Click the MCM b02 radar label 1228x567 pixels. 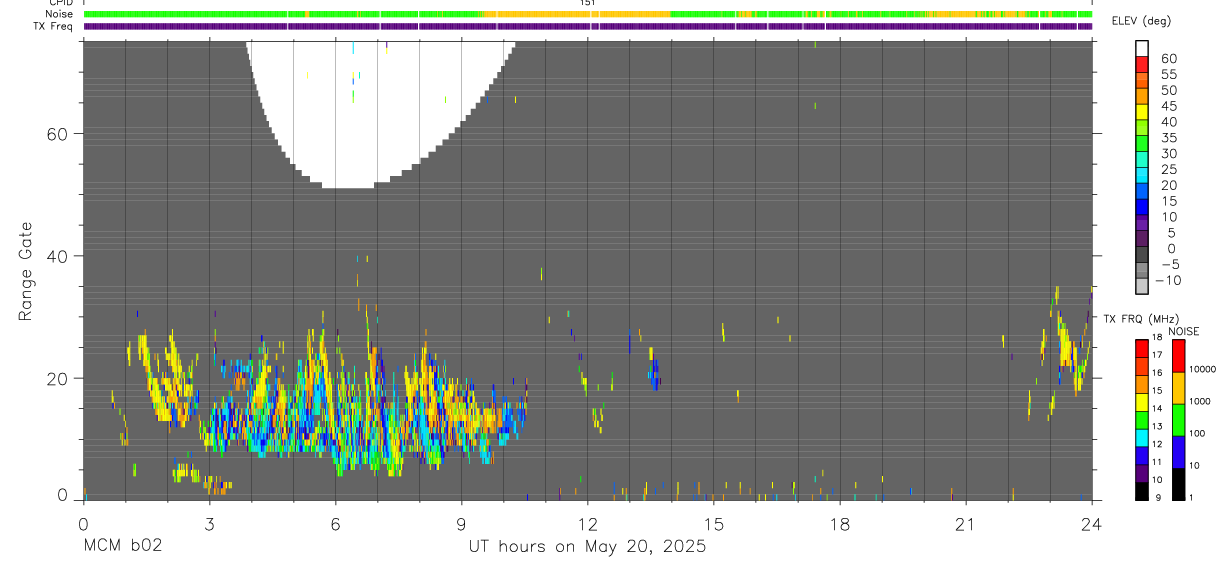pos(121,546)
